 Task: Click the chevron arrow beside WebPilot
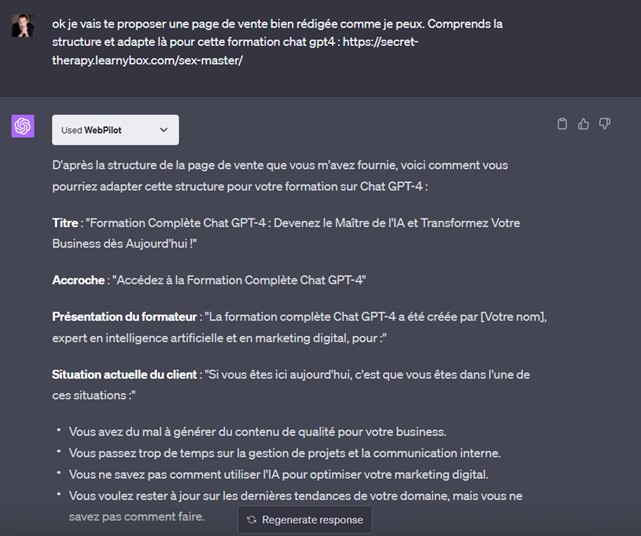pos(164,130)
